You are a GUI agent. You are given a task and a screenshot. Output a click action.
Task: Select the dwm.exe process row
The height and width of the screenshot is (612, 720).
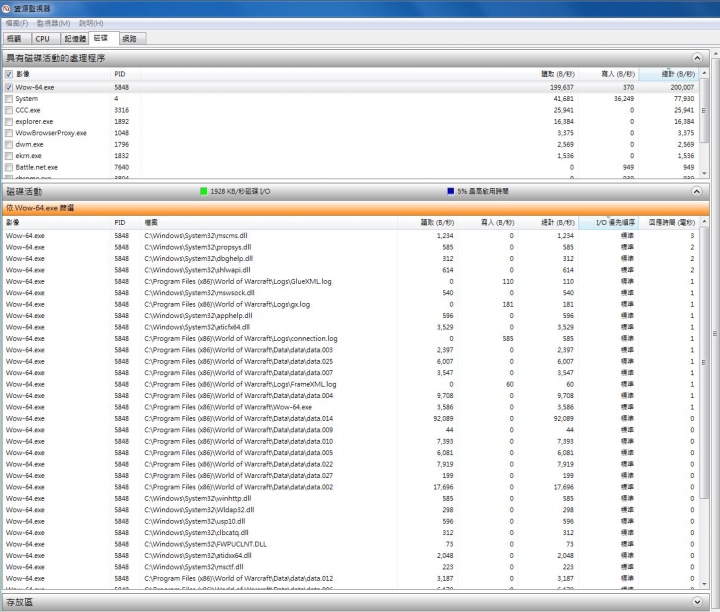[351, 145]
